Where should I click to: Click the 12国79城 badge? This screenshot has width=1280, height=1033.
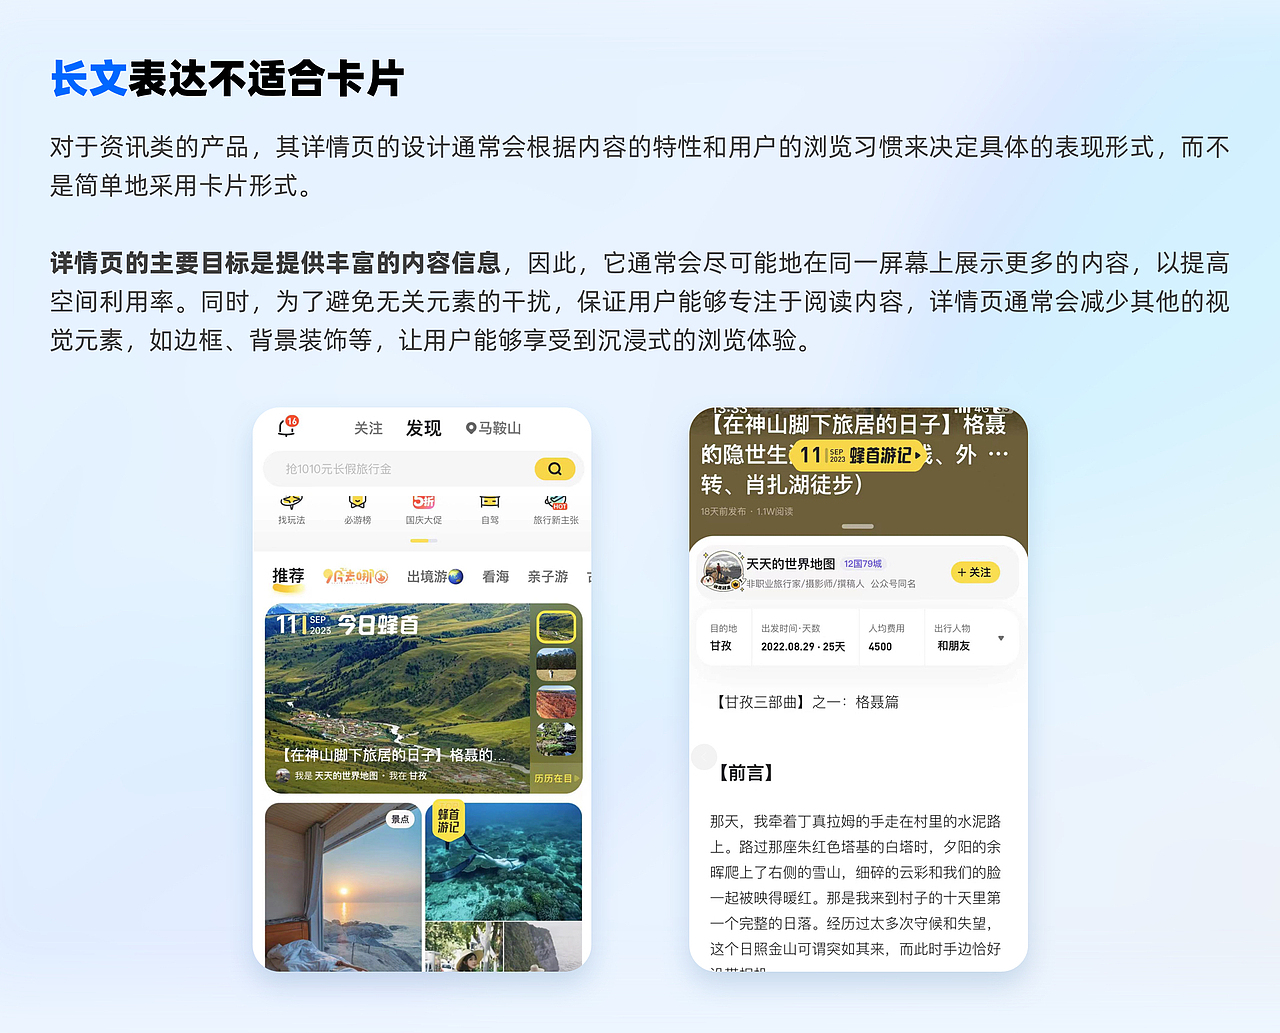[863, 564]
